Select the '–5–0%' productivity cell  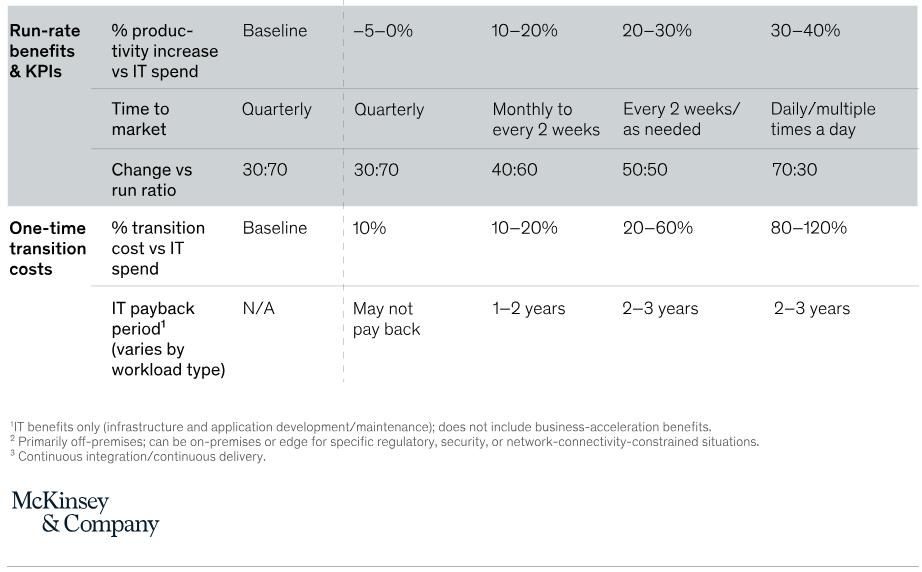[x=383, y=31]
